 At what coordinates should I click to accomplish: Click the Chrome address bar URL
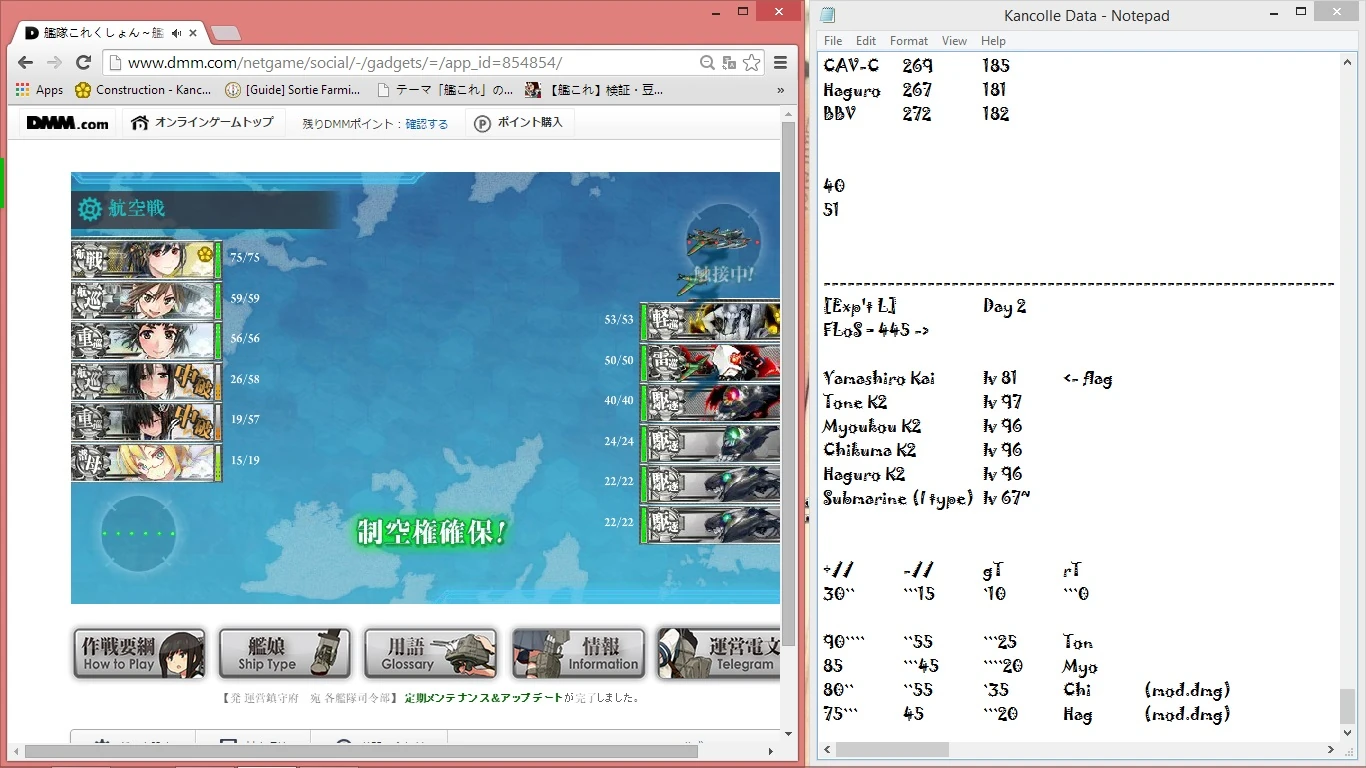[345, 63]
